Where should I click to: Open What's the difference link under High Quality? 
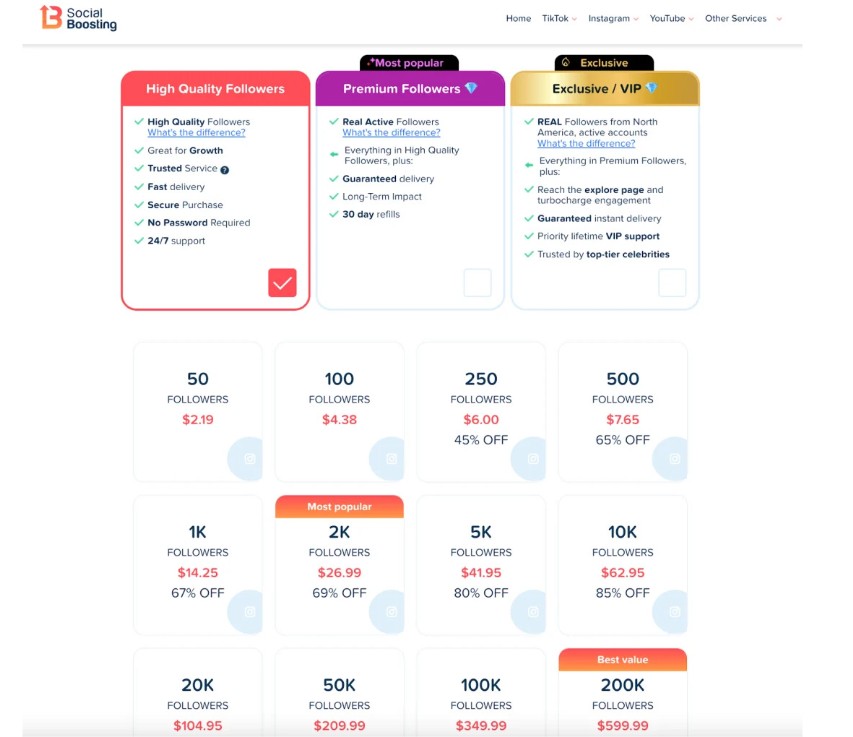click(x=196, y=133)
